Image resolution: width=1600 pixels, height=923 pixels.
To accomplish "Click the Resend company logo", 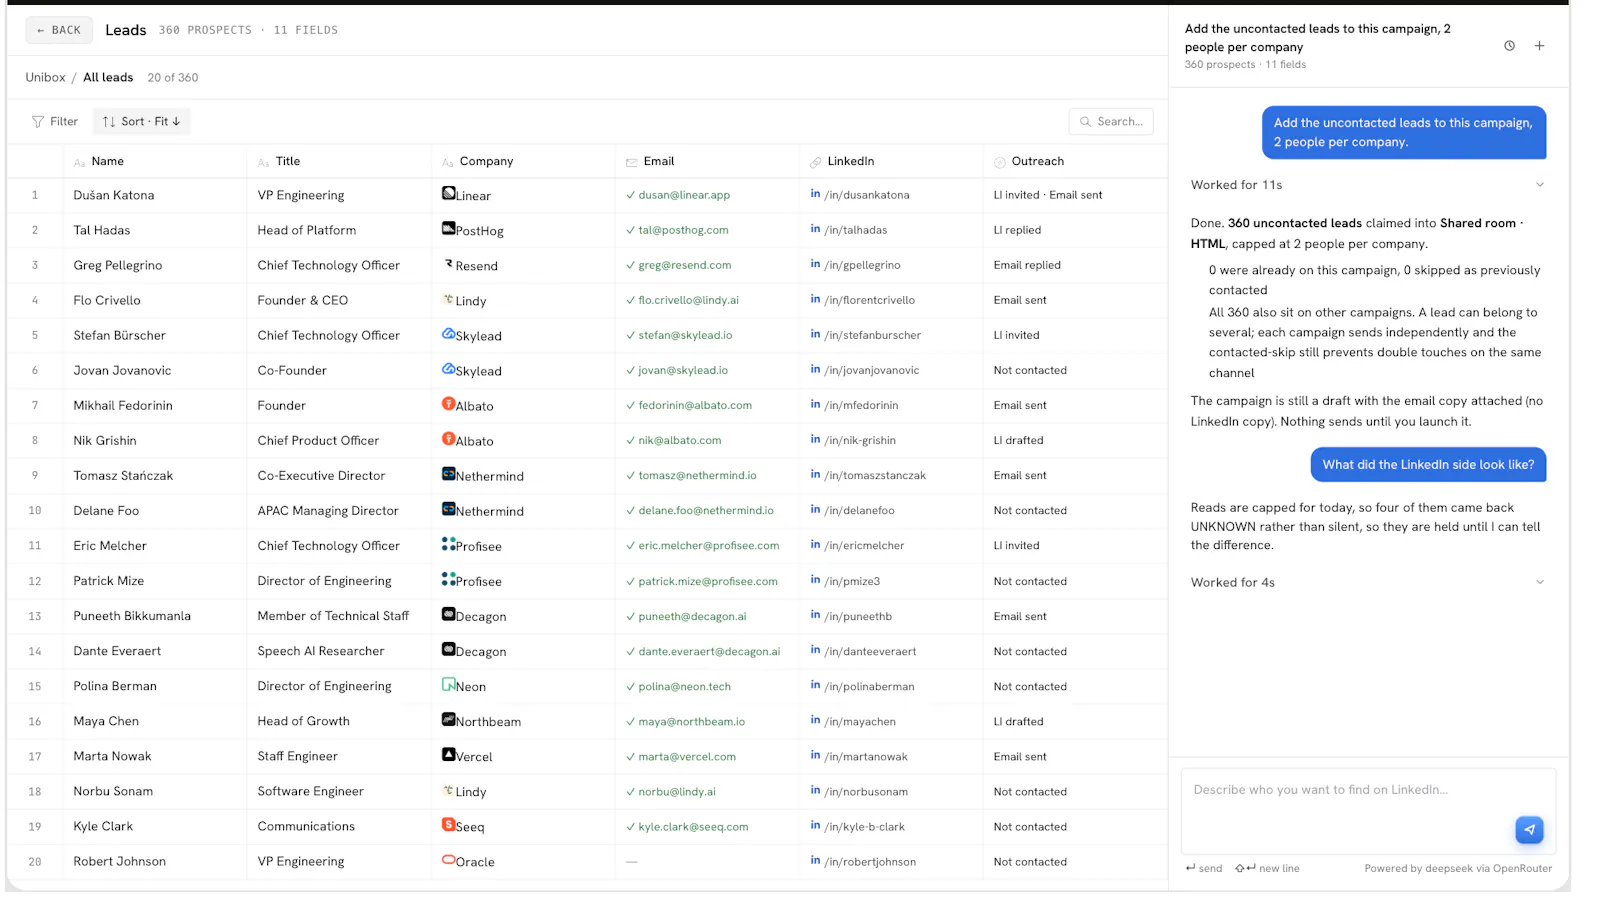I will coord(449,264).
